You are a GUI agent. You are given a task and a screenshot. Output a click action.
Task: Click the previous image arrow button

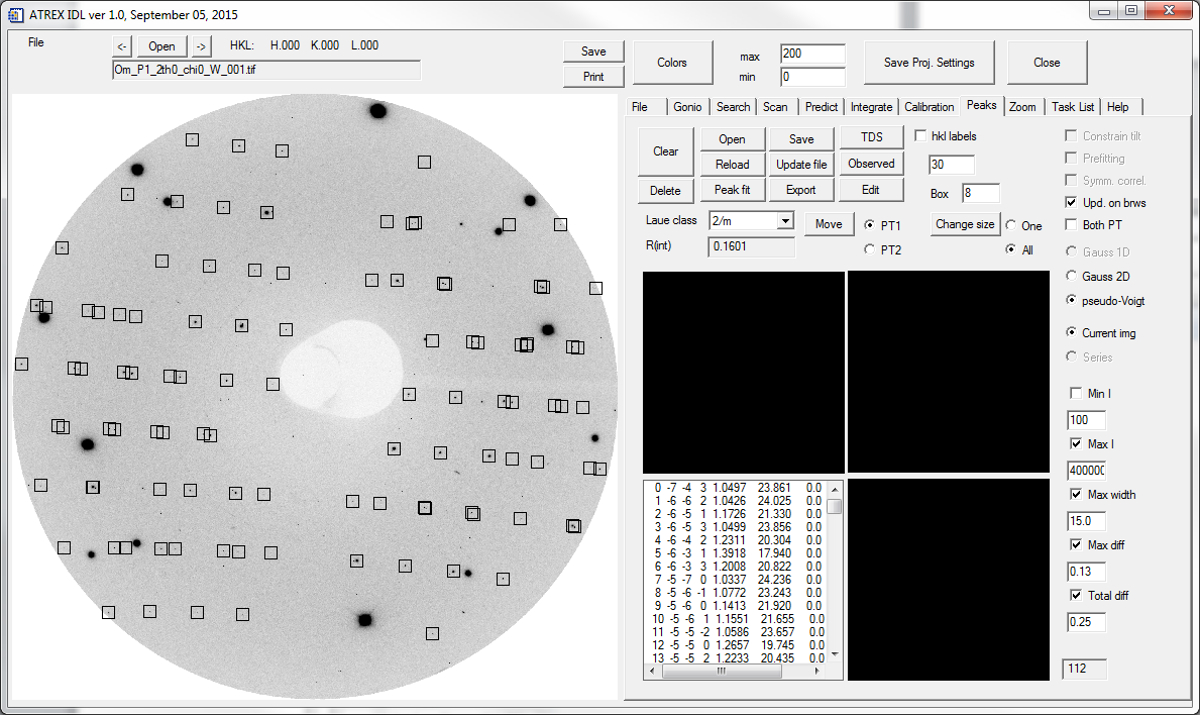[121, 46]
